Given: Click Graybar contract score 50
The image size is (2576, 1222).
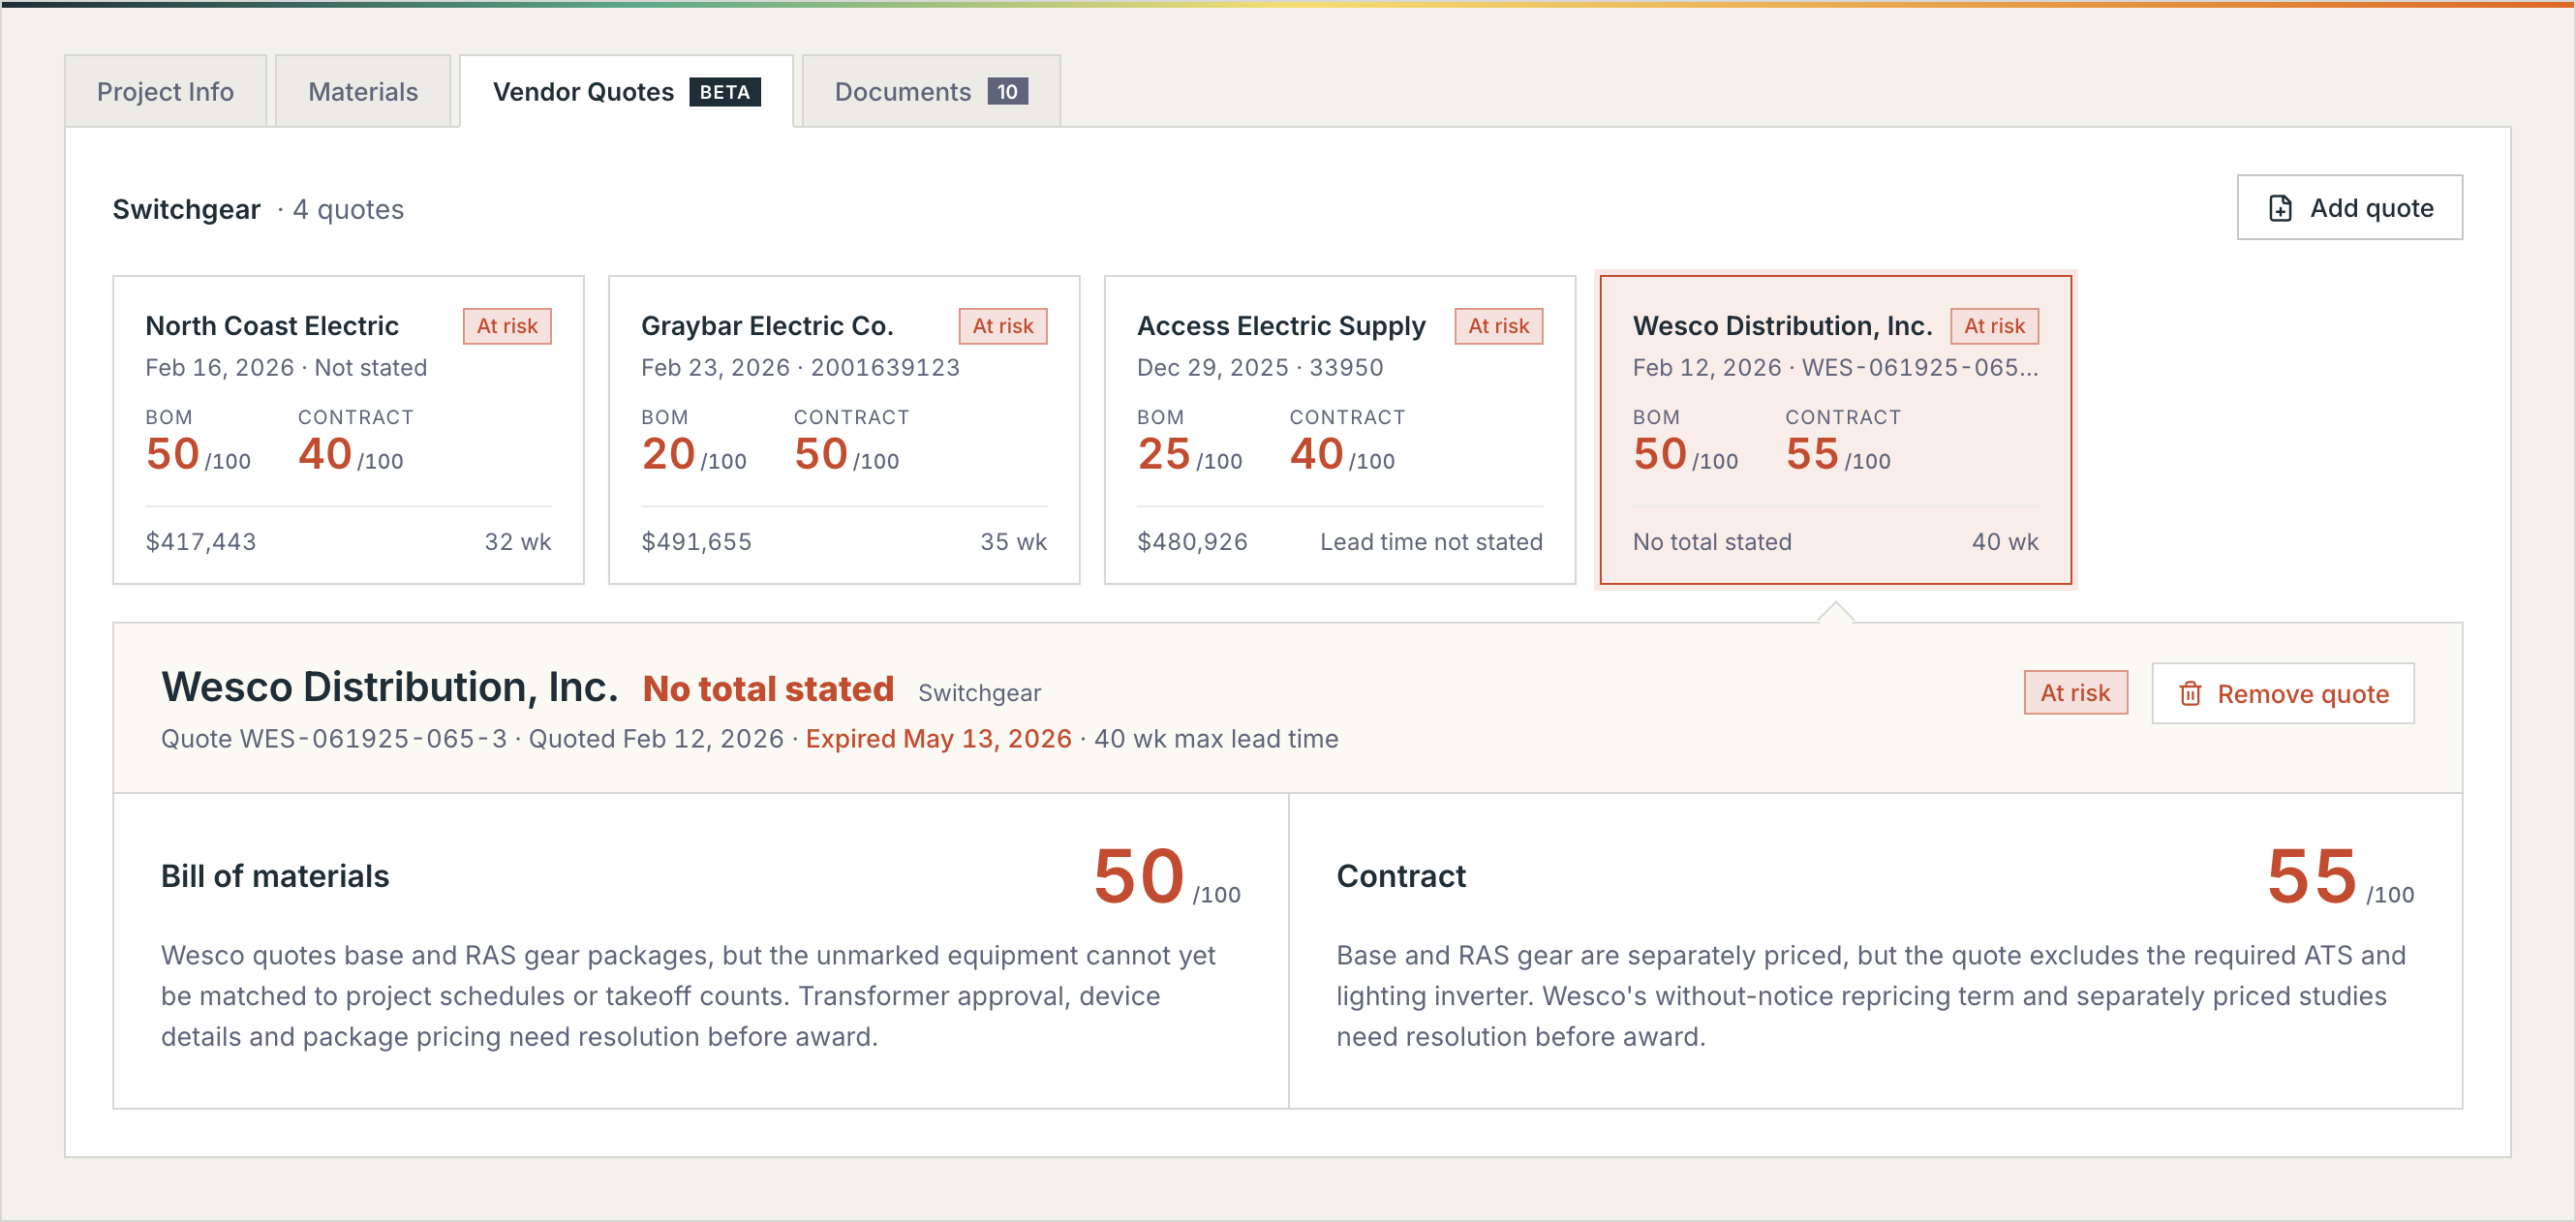Looking at the screenshot, I should click(821, 454).
